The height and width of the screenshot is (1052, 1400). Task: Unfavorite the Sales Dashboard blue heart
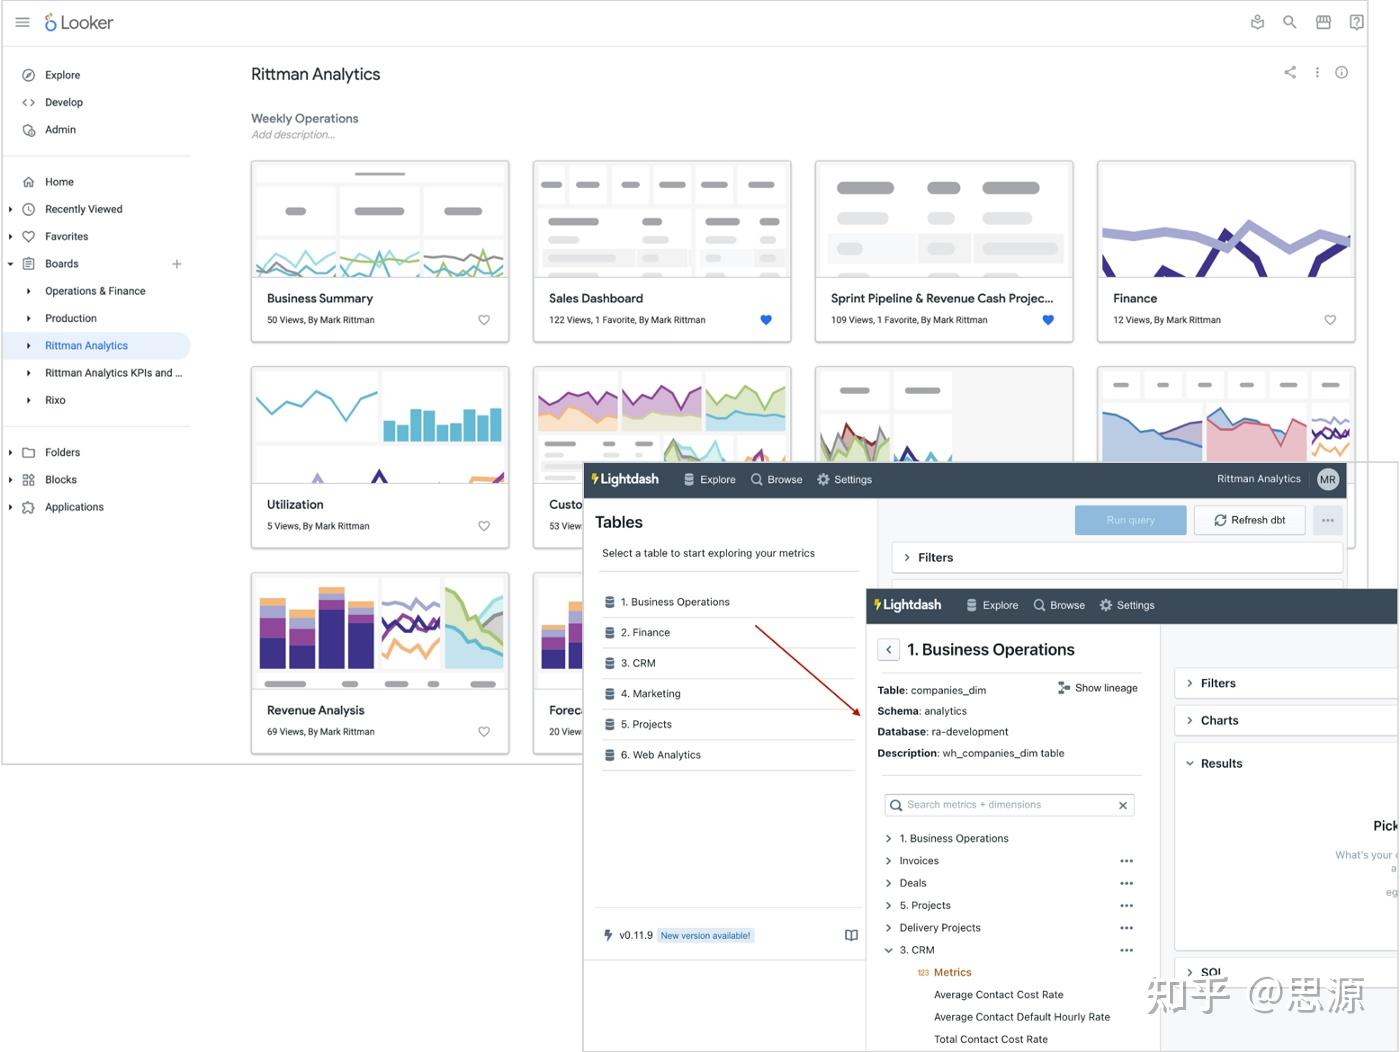766,320
